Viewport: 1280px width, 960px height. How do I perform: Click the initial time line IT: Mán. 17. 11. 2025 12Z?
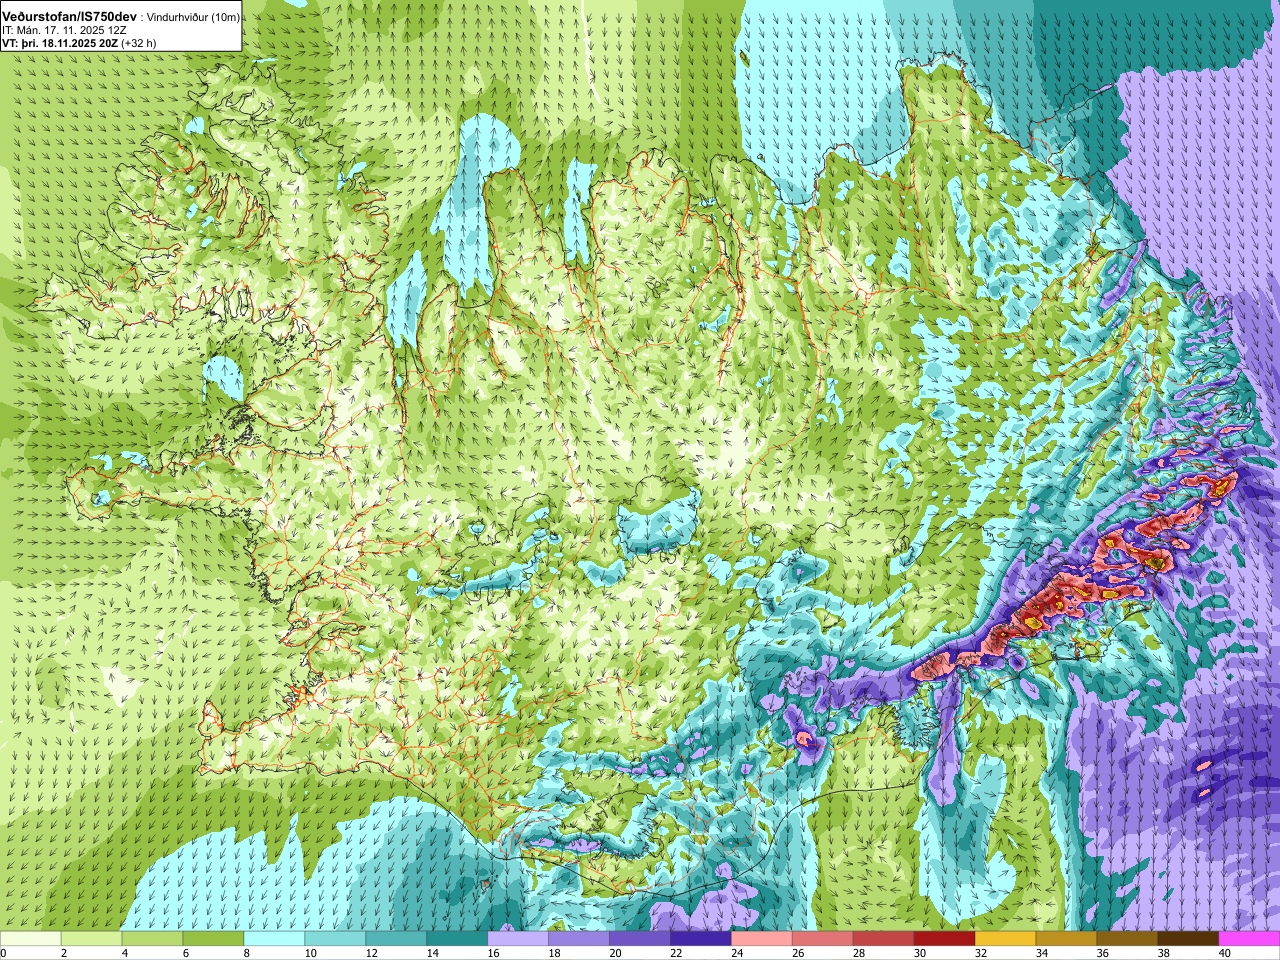click(62, 31)
